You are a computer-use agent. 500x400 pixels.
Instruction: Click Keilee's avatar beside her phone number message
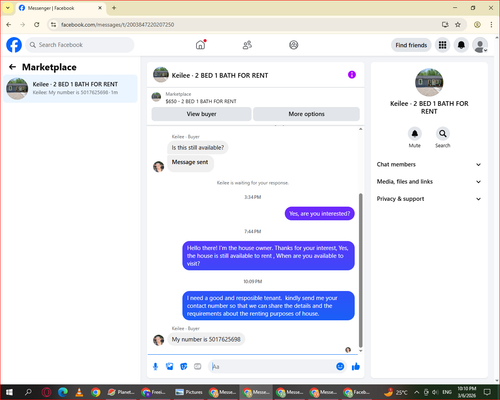(158, 340)
